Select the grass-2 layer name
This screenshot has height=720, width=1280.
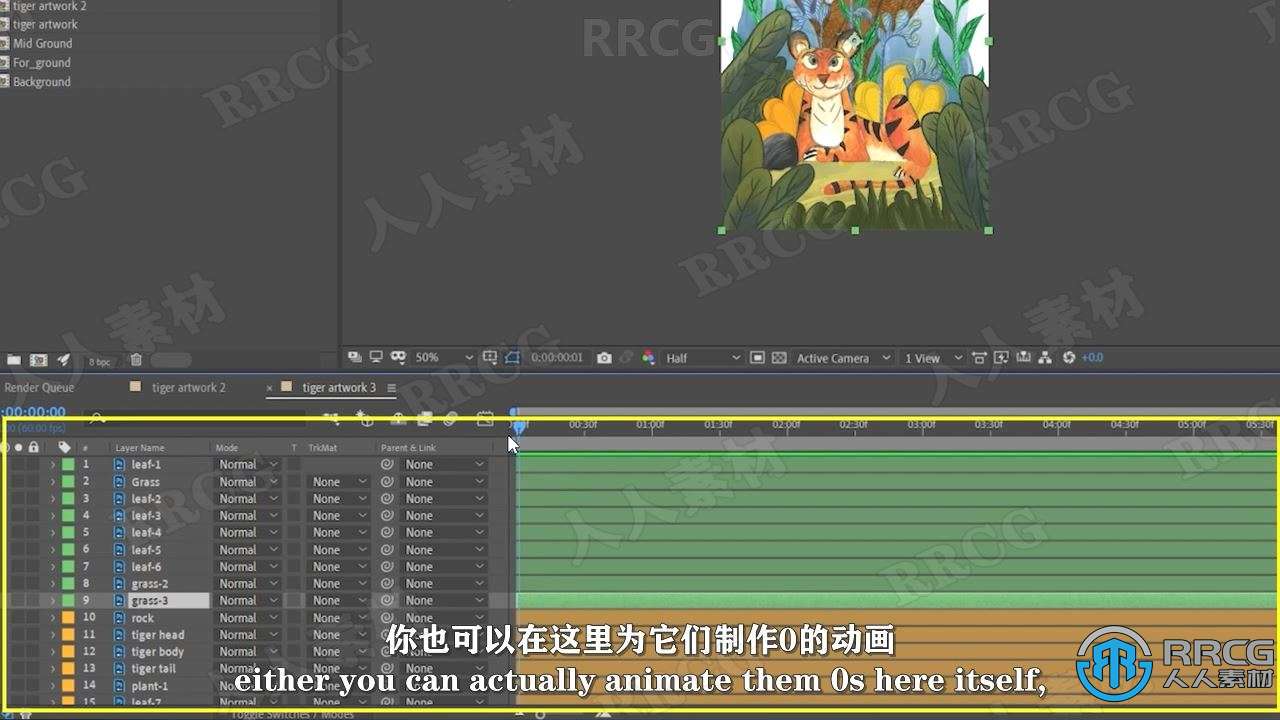tap(149, 583)
